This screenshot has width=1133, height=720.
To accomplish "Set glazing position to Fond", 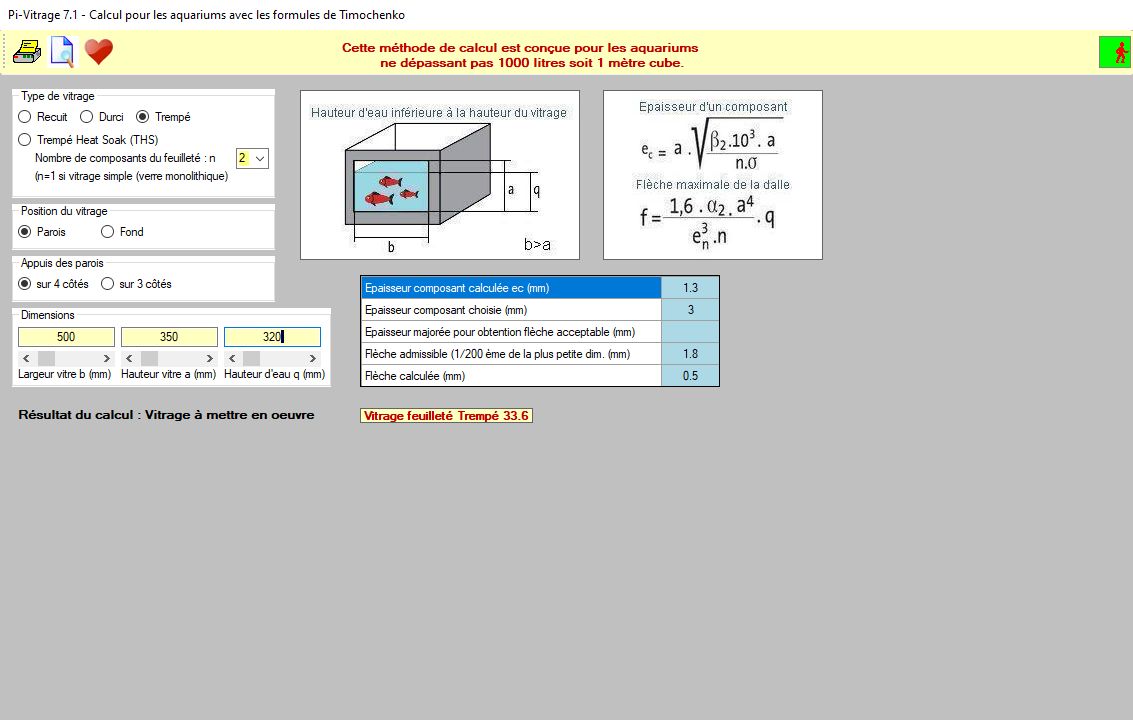I will [x=108, y=232].
